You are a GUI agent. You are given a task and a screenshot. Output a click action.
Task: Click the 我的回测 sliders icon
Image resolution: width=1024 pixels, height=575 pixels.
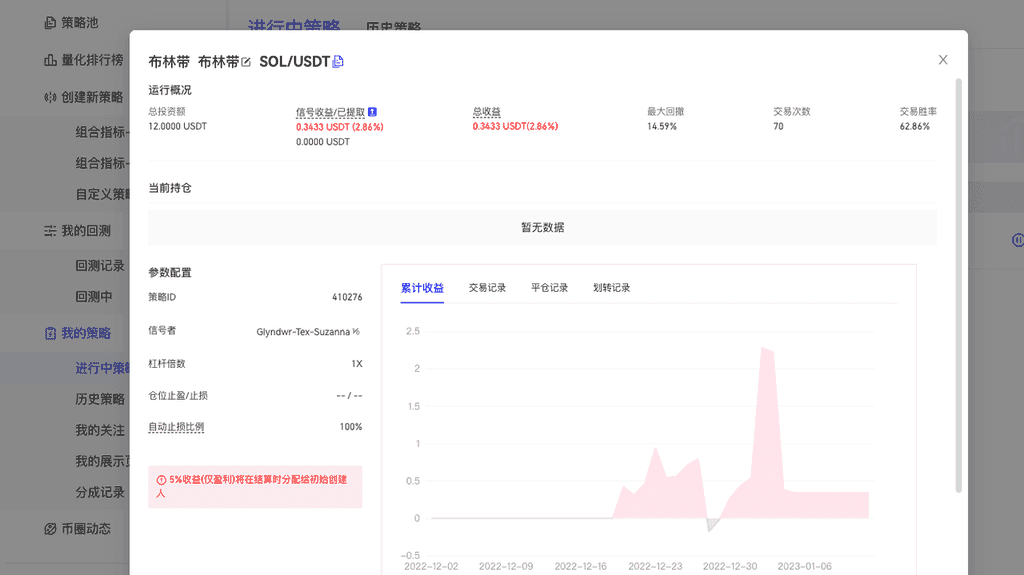tap(51, 231)
